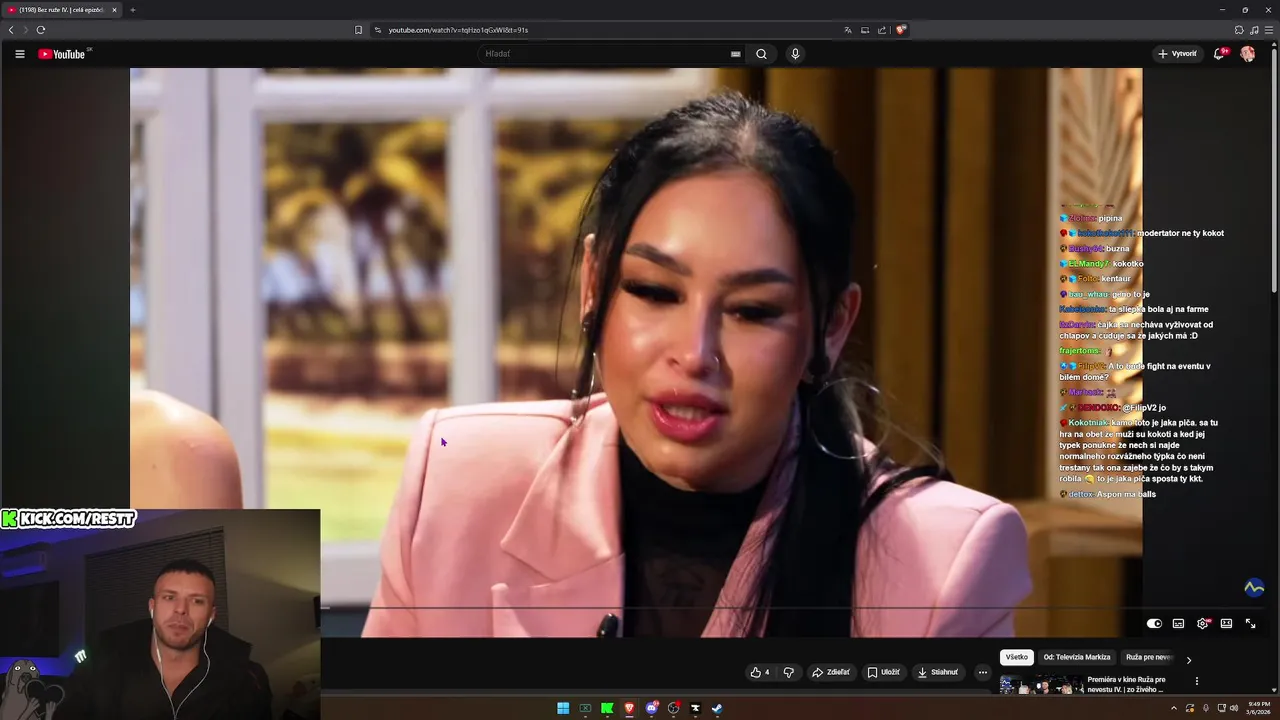Enter fullscreen in the video player
This screenshot has width=1280, height=720.
click(x=1250, y=623)
